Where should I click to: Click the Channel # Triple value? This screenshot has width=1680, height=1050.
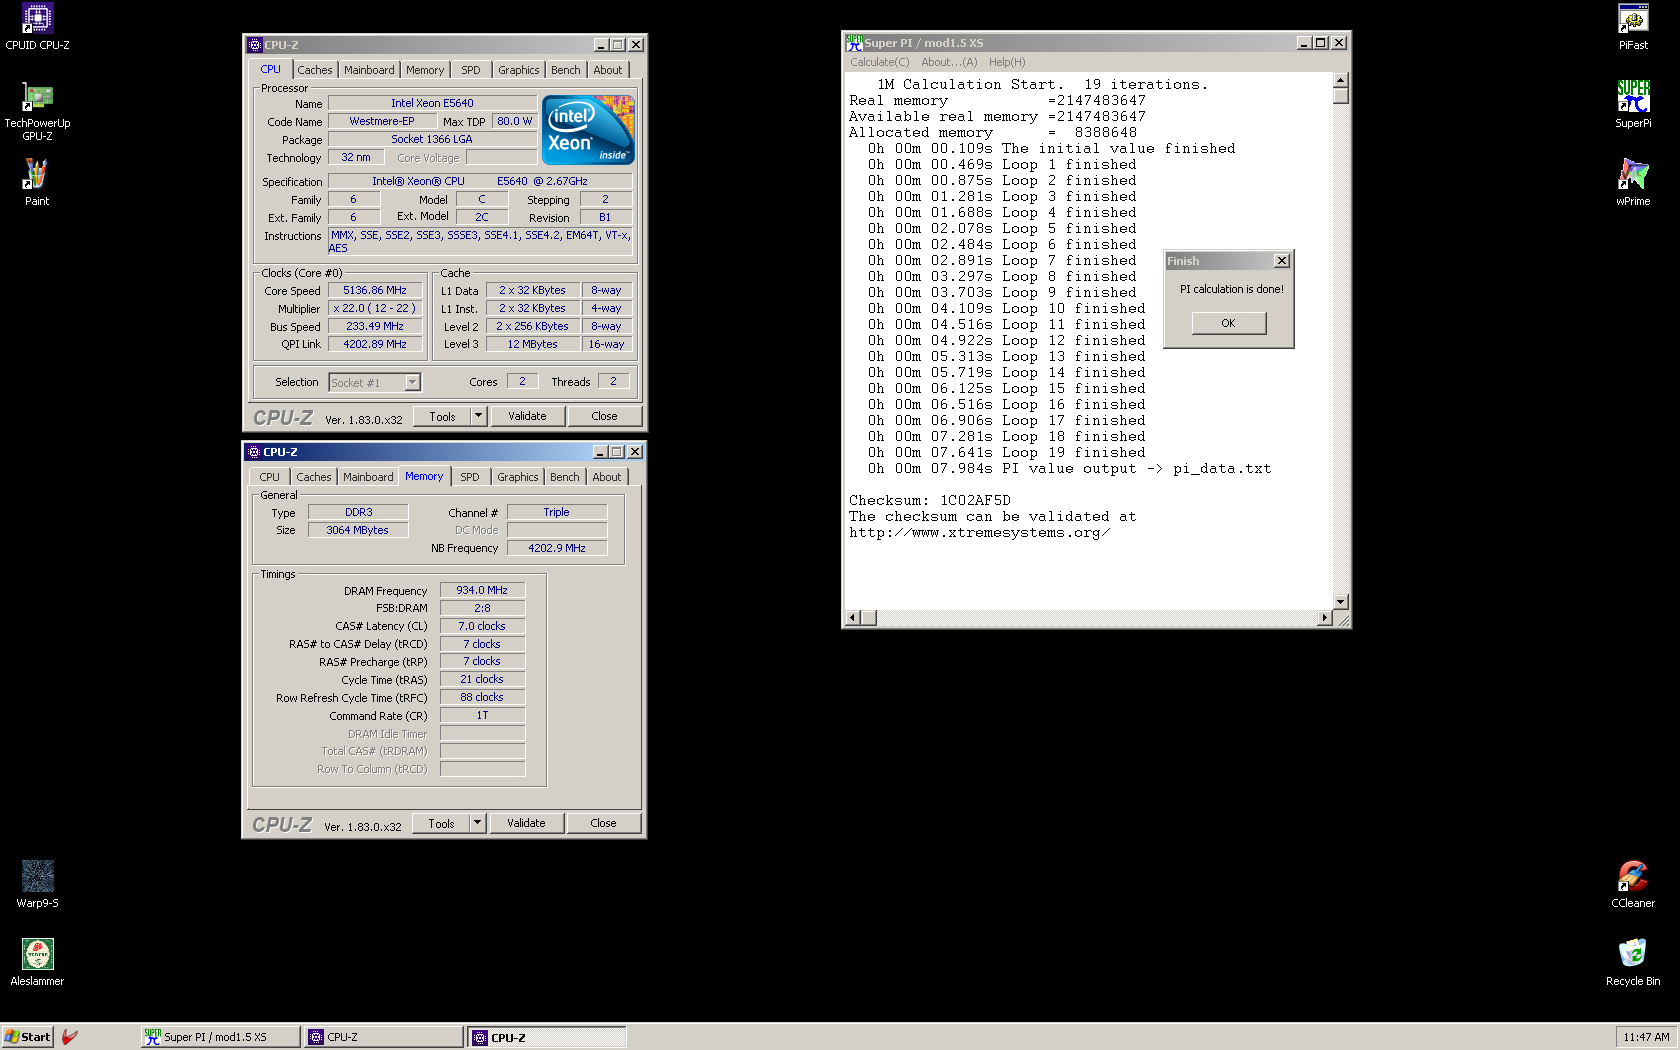(557, 512)
